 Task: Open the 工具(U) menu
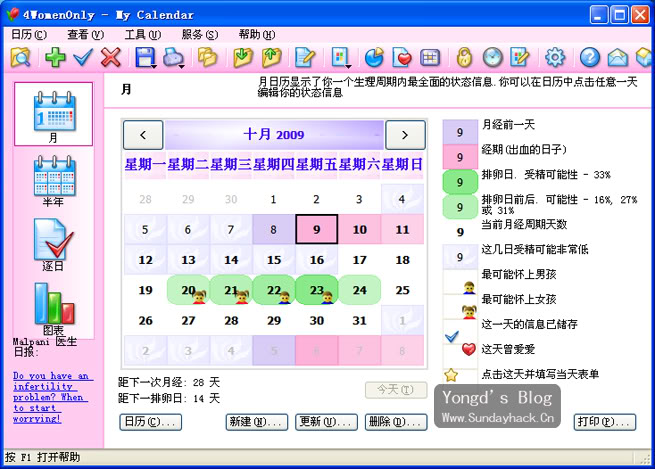point(142,34)
